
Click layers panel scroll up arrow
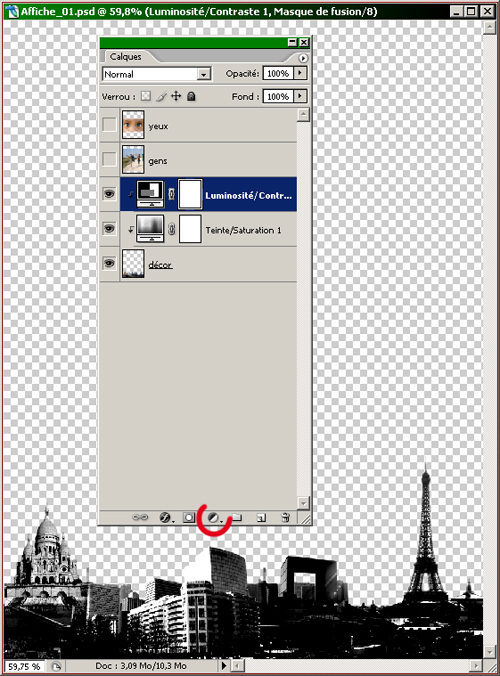click(303, 115)
